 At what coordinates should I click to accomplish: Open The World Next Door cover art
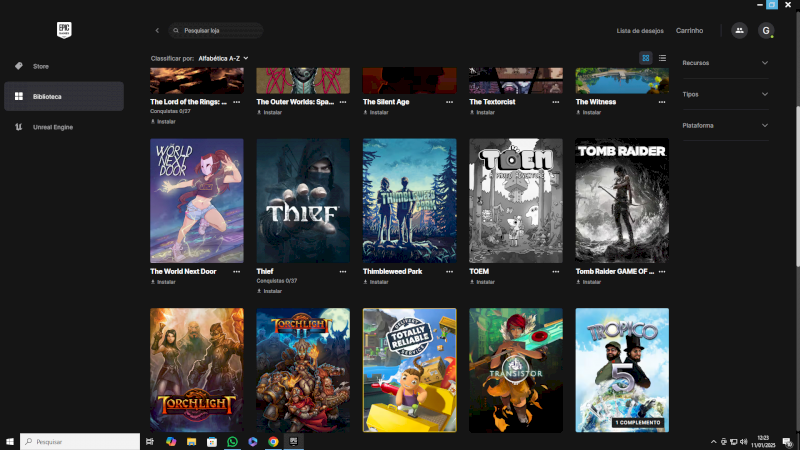click(x=197, y=201)
